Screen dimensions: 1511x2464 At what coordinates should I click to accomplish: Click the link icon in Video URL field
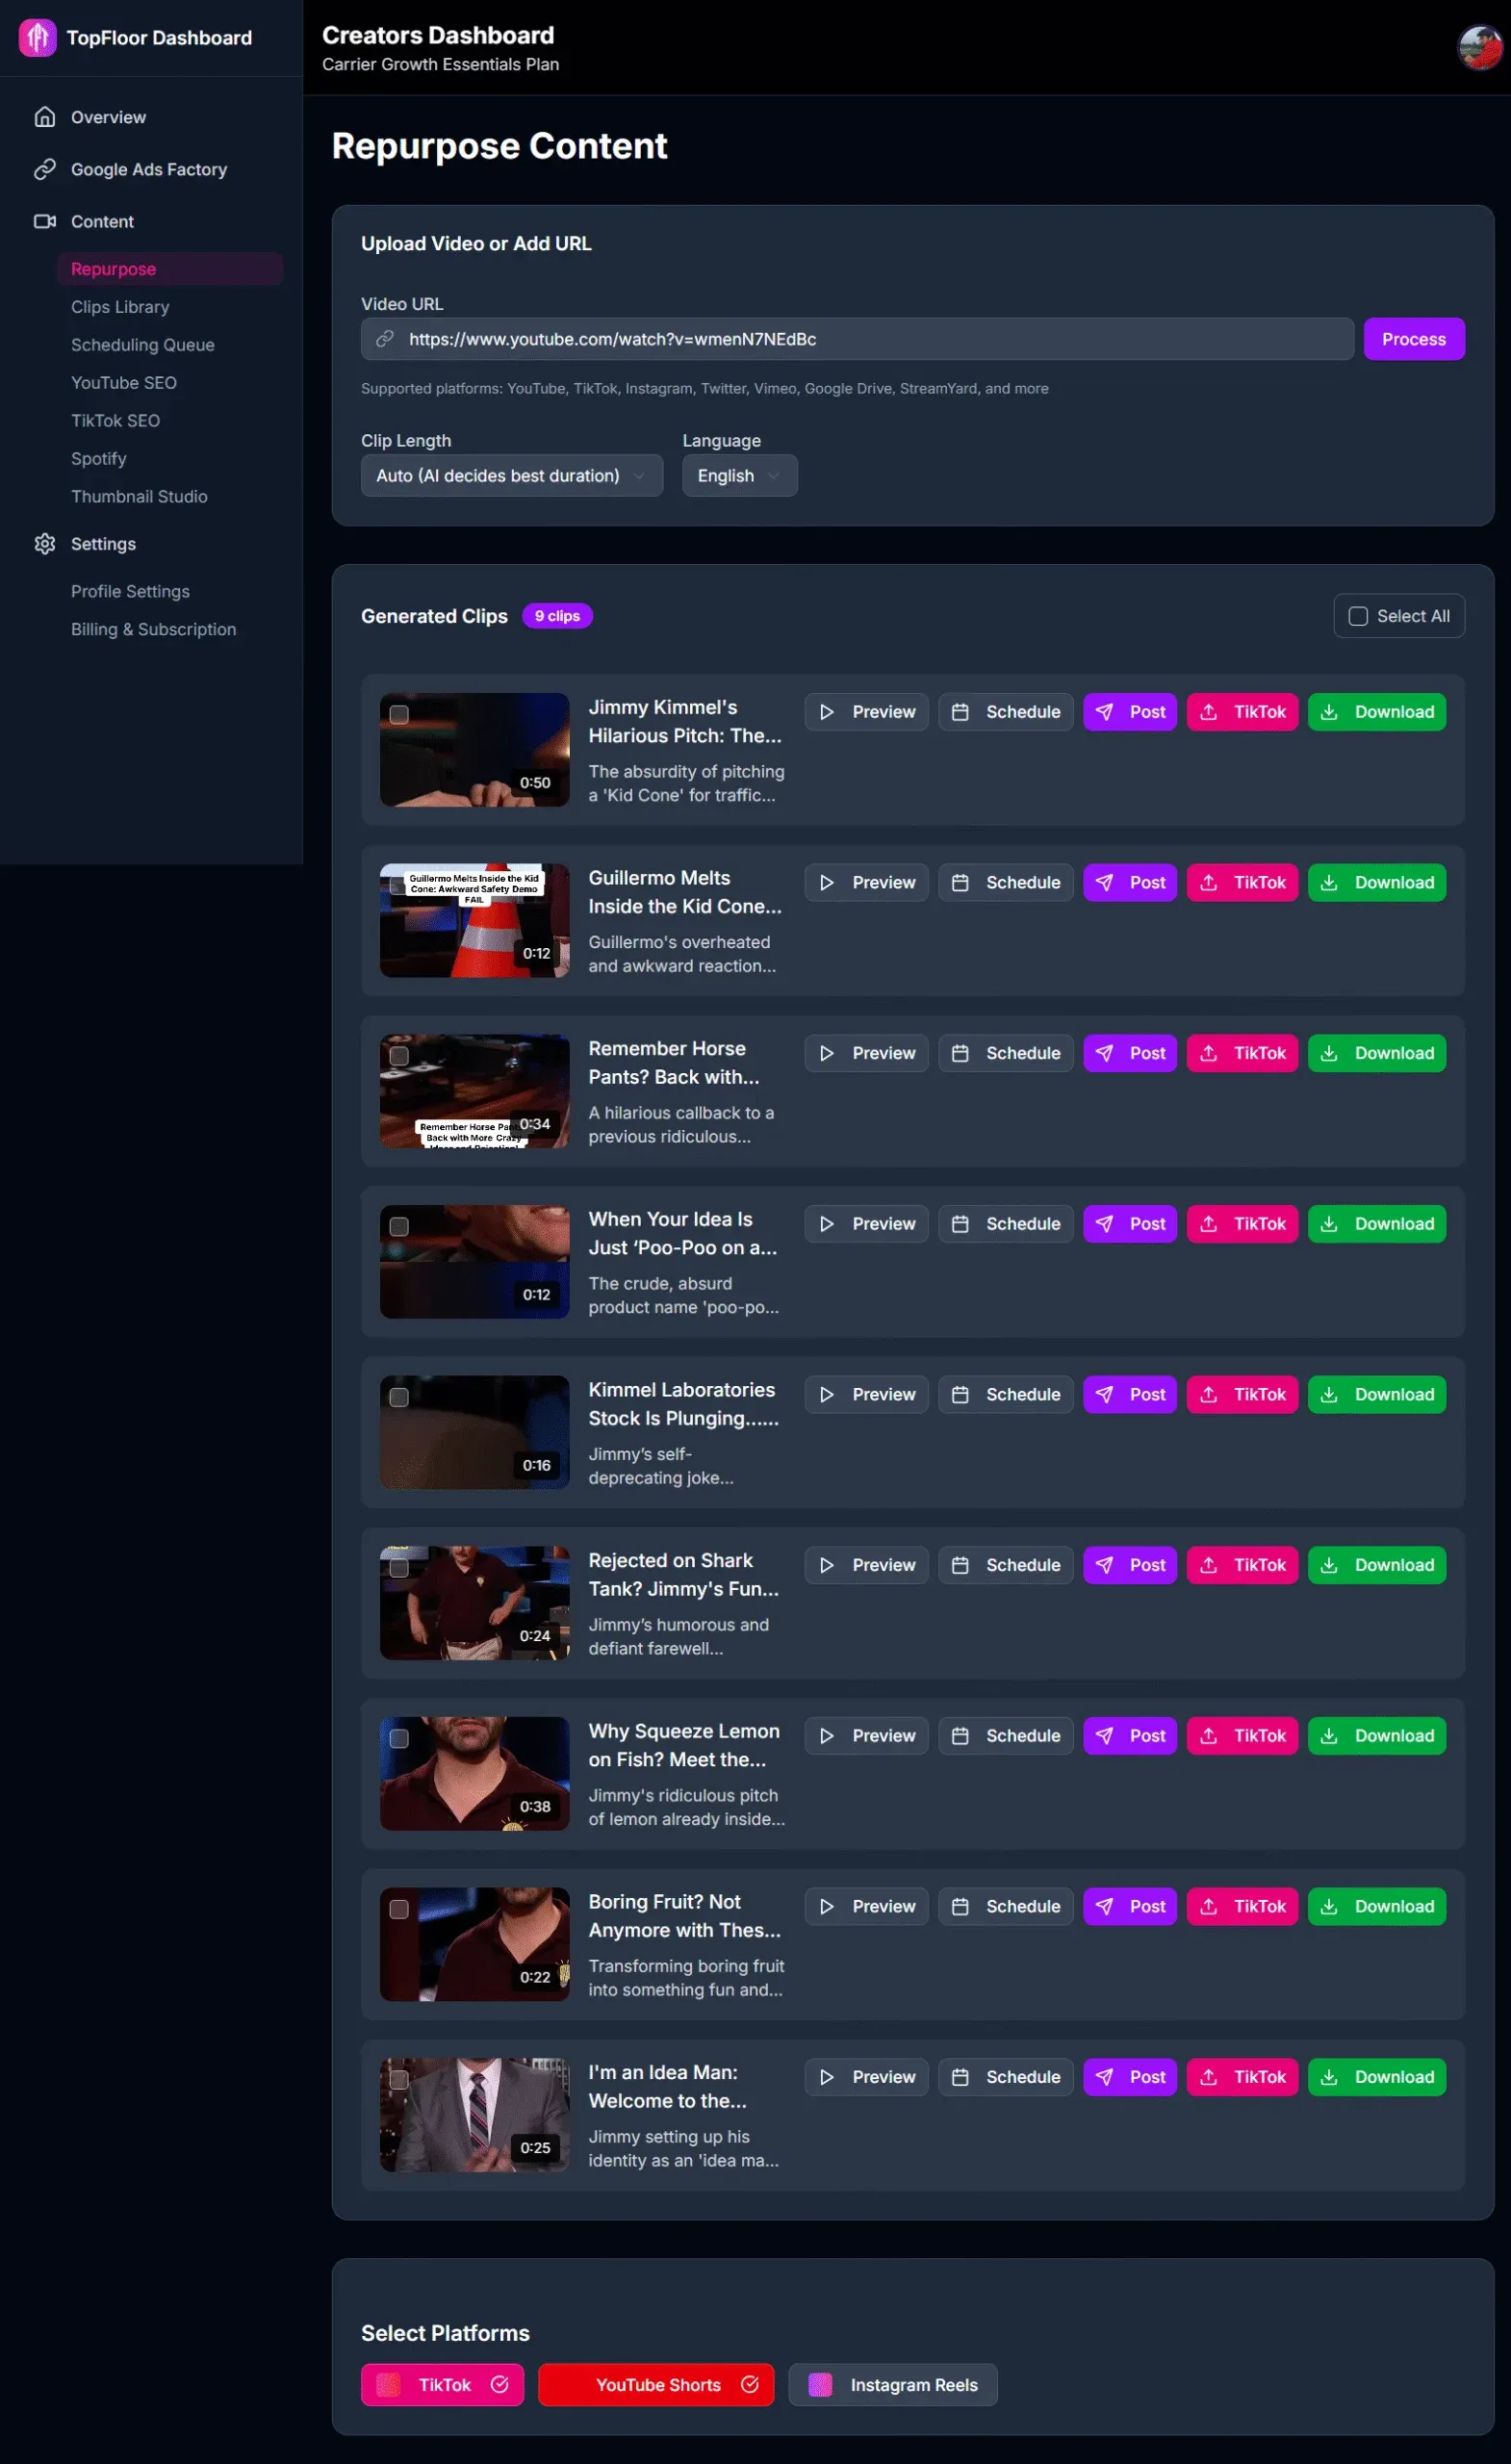[x=385, y=339]
